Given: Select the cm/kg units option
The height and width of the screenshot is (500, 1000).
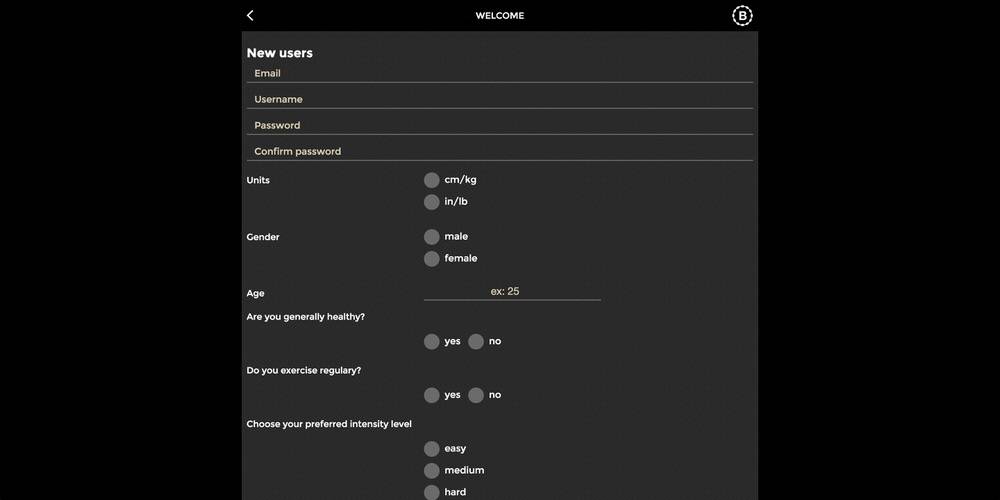Looking at the screenshot, I should [432, 180].
